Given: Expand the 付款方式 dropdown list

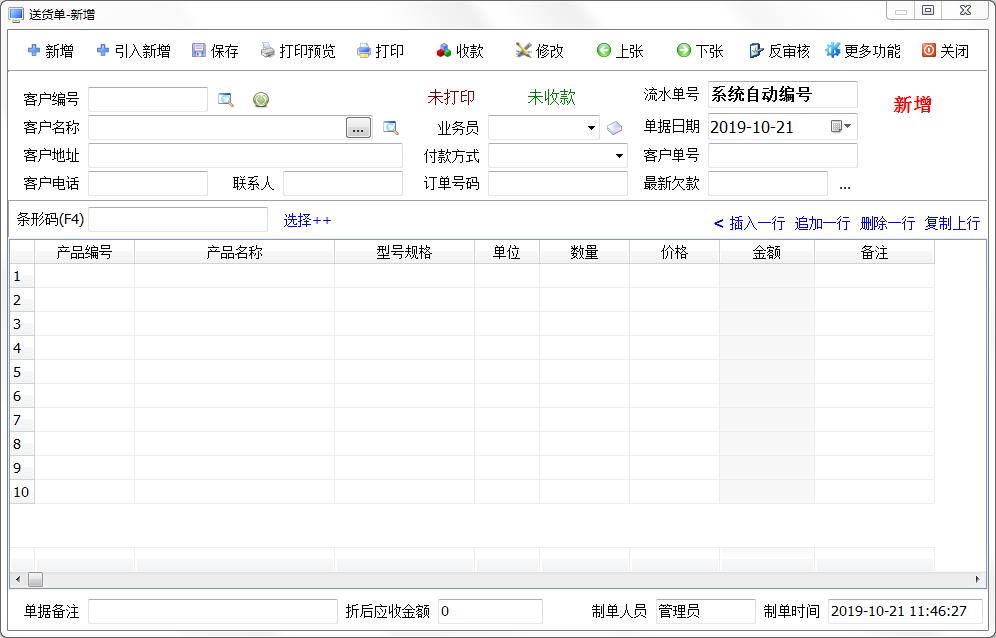Looking at the screenshot, I should pos(619,156).
